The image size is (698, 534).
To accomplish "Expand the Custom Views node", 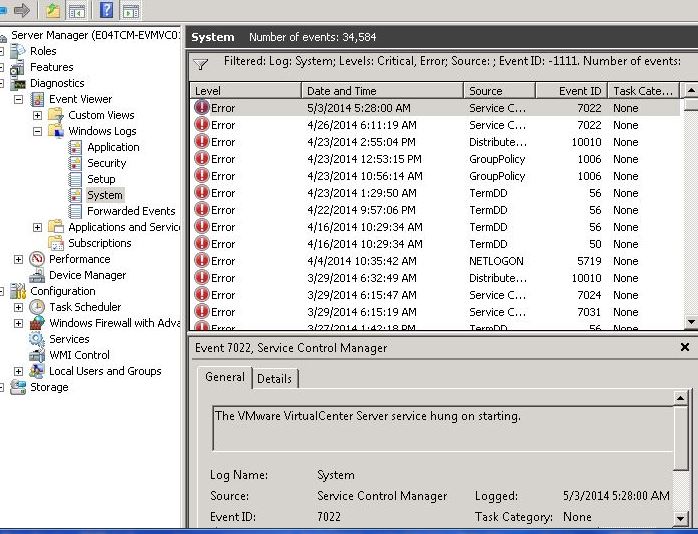I will pos(37,115).
